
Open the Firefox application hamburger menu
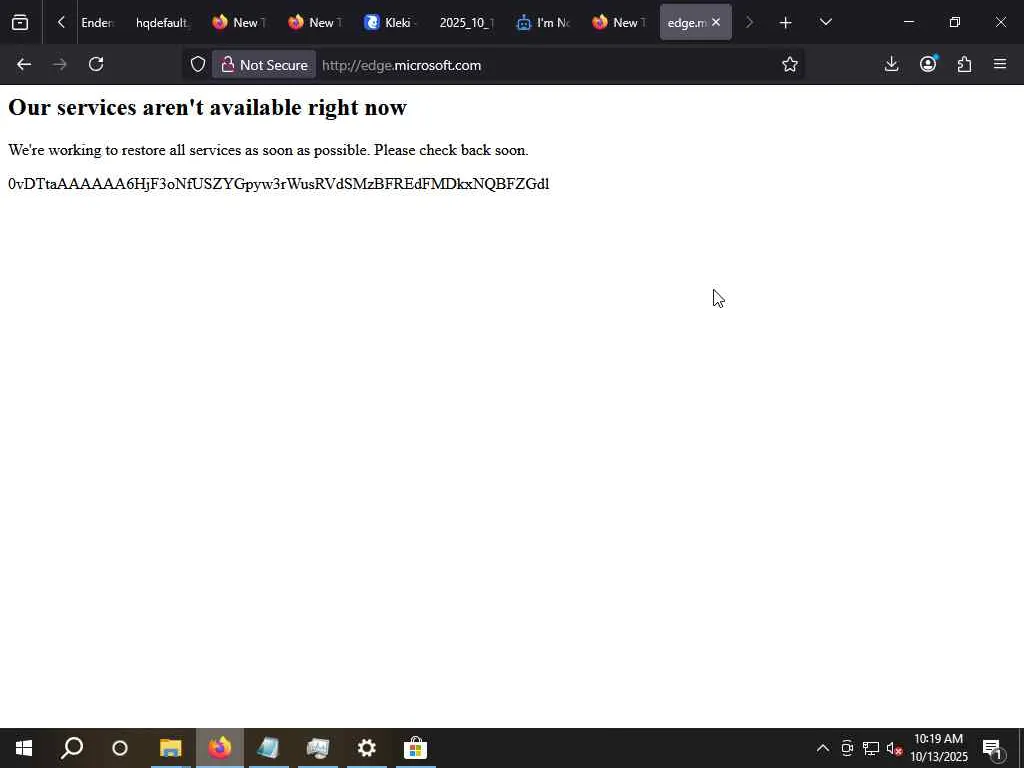coord(1000,65)
